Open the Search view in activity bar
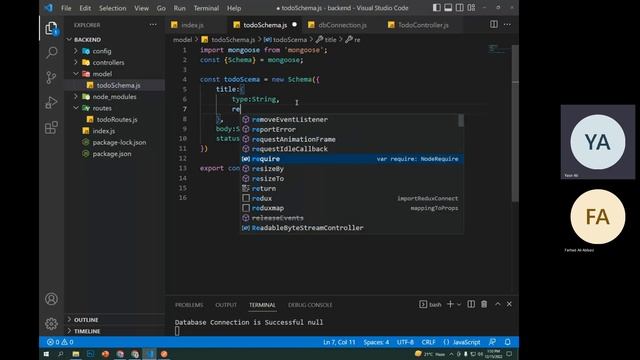 (x=51, y=52)
